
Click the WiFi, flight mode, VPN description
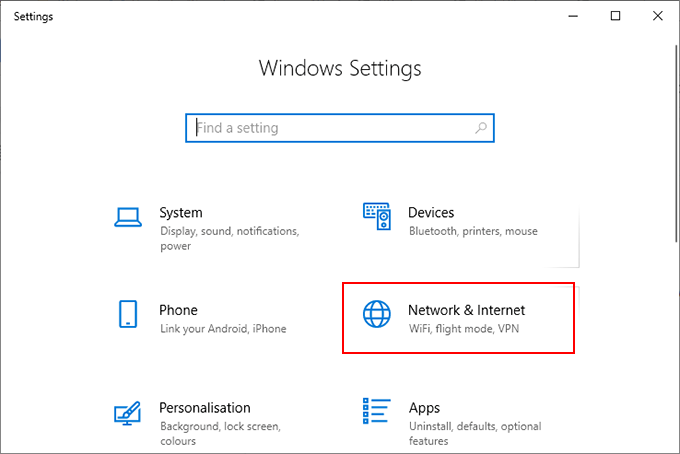[464, 329]
